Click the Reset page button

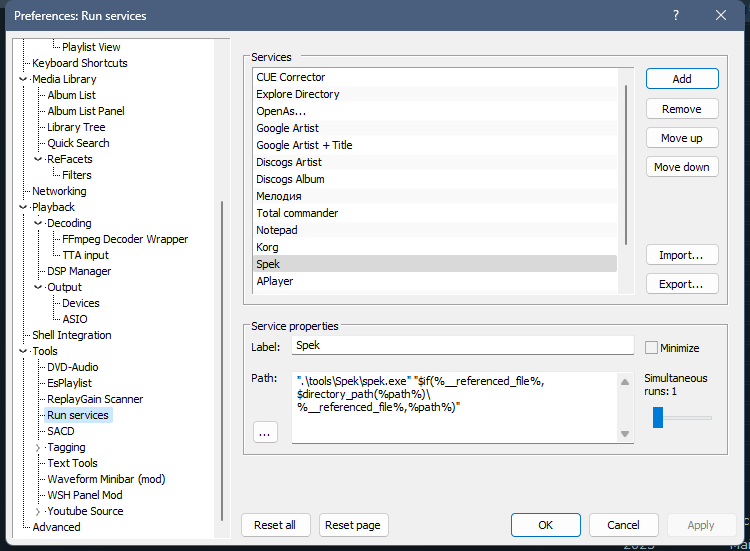354,525
